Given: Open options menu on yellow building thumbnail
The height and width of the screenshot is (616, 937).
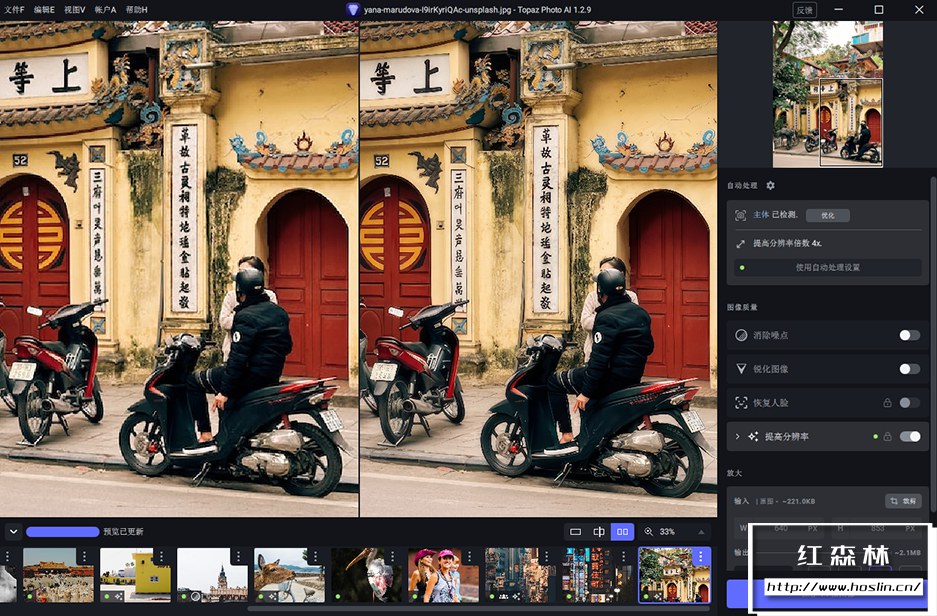Looking at the screenshot, I should [x=161, y=557].
